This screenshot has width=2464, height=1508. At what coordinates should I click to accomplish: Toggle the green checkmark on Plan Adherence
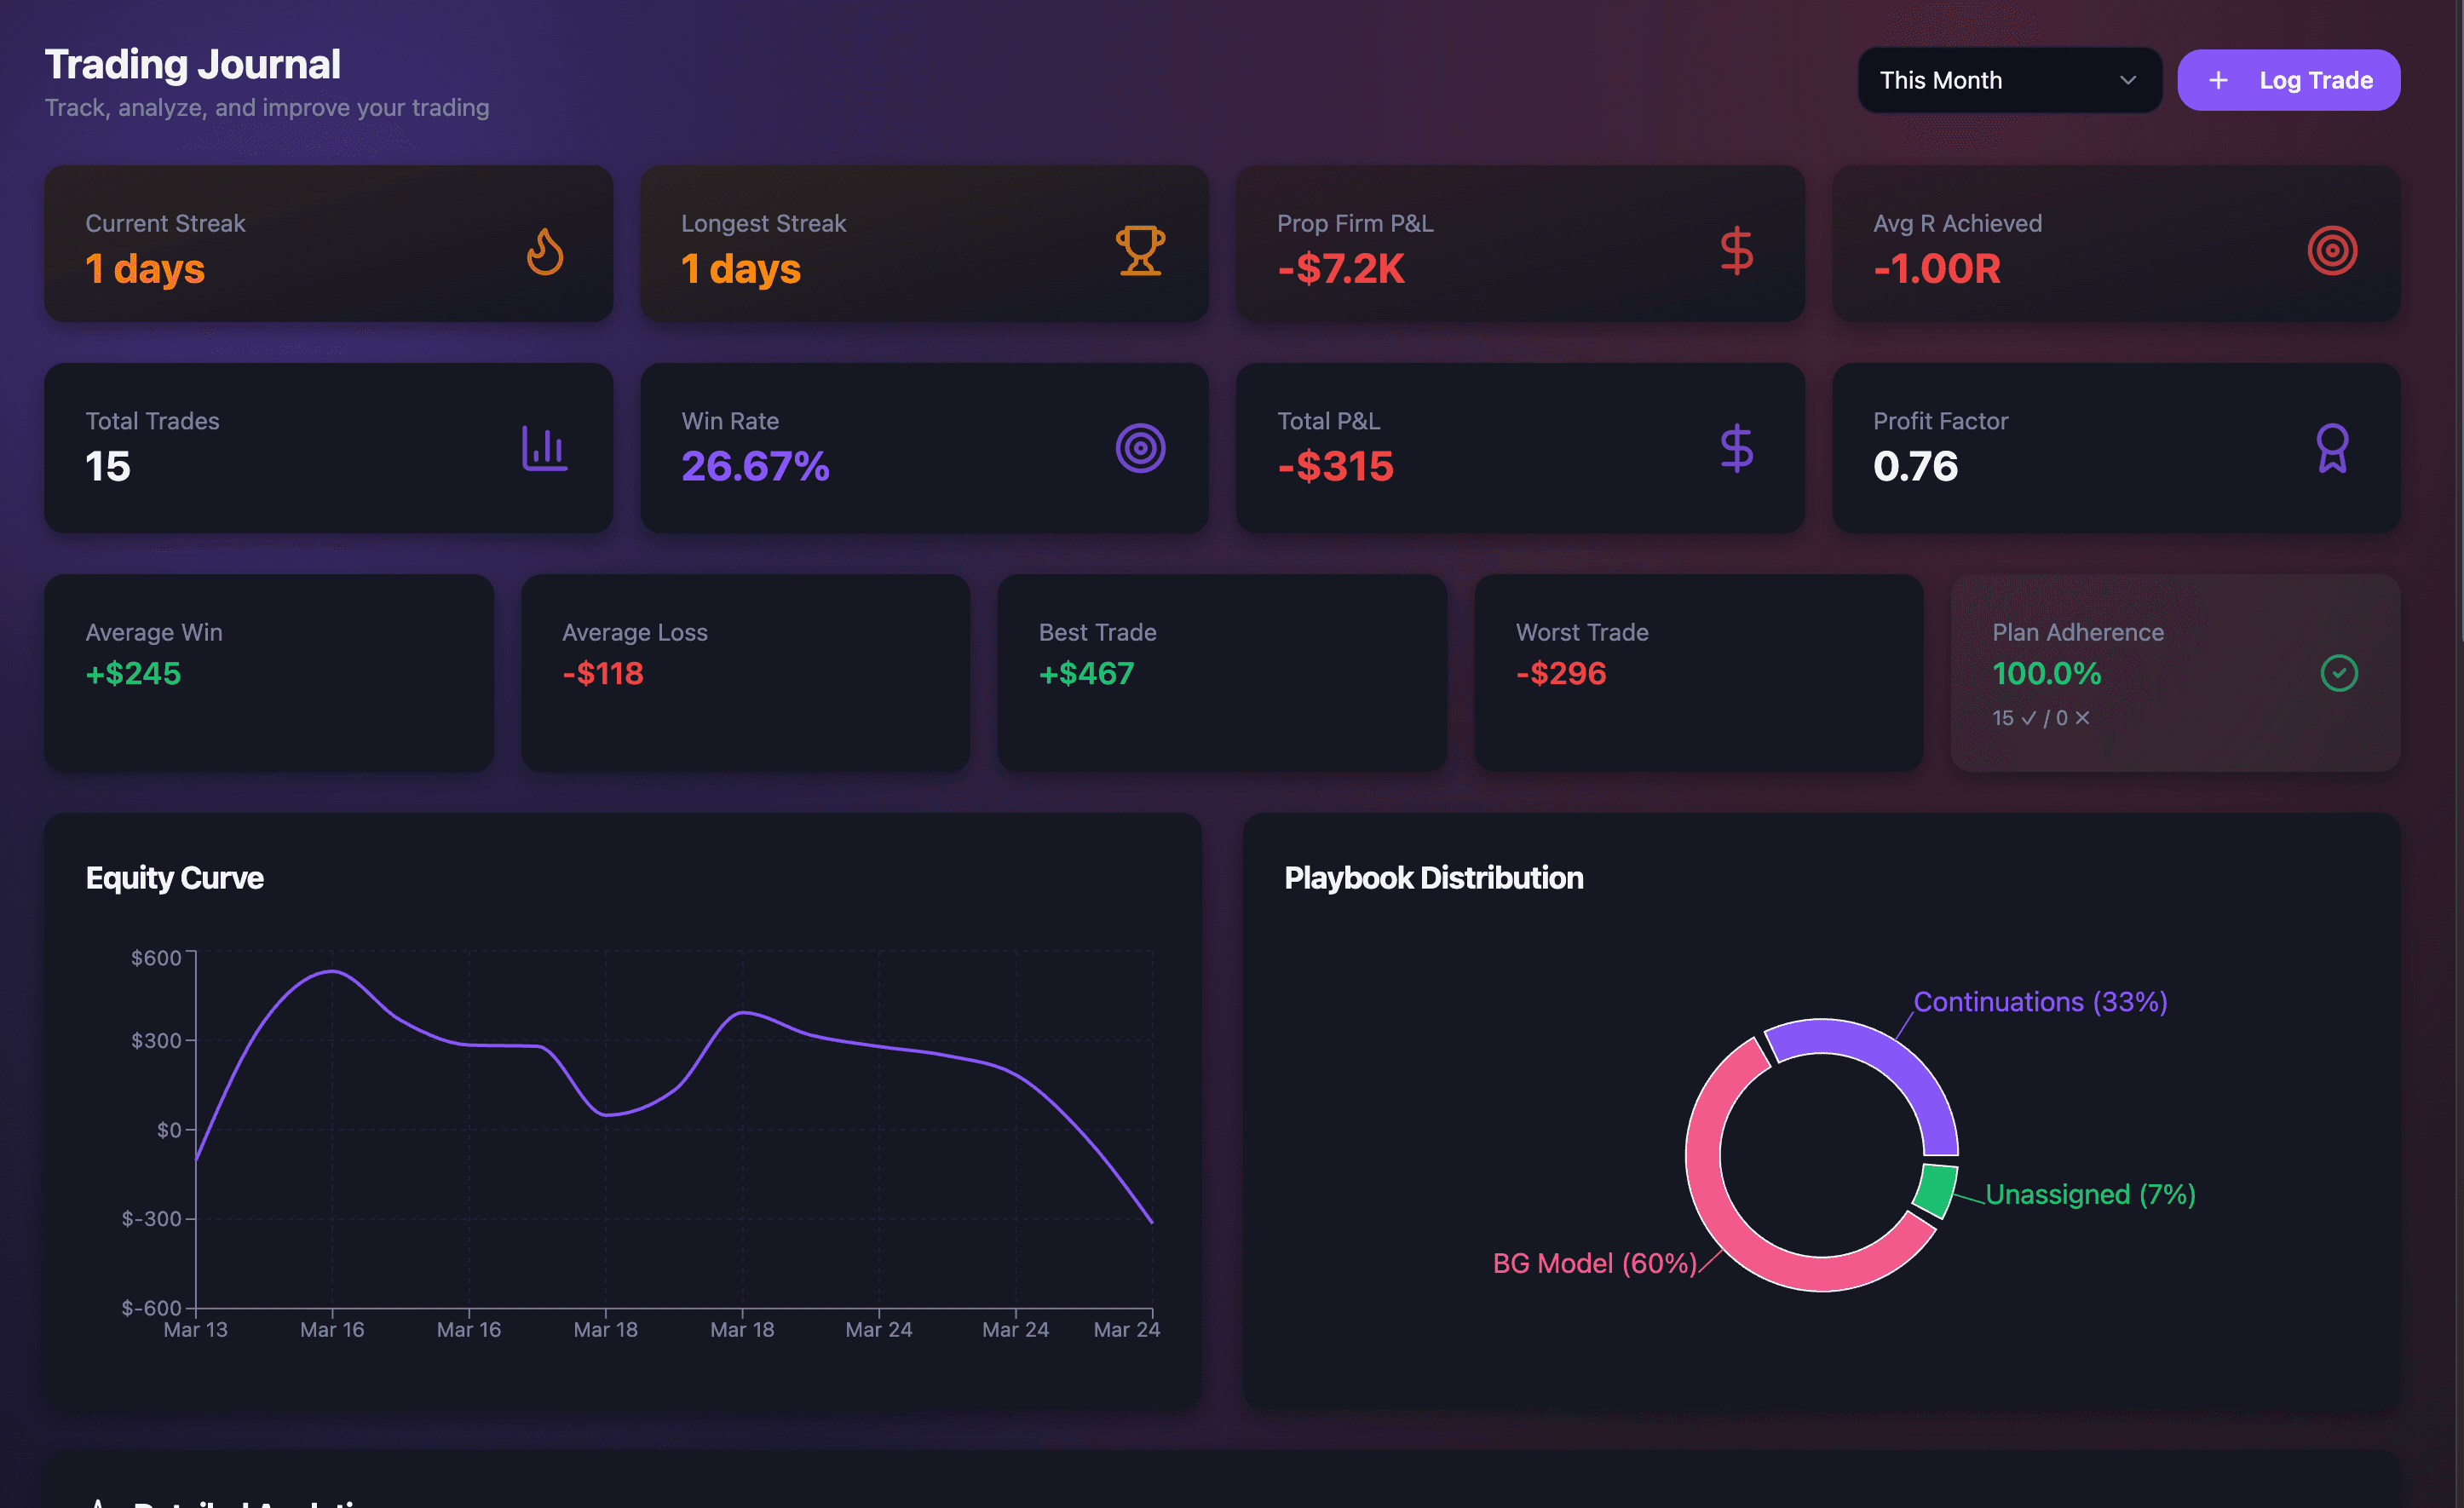coord(2338,673)
